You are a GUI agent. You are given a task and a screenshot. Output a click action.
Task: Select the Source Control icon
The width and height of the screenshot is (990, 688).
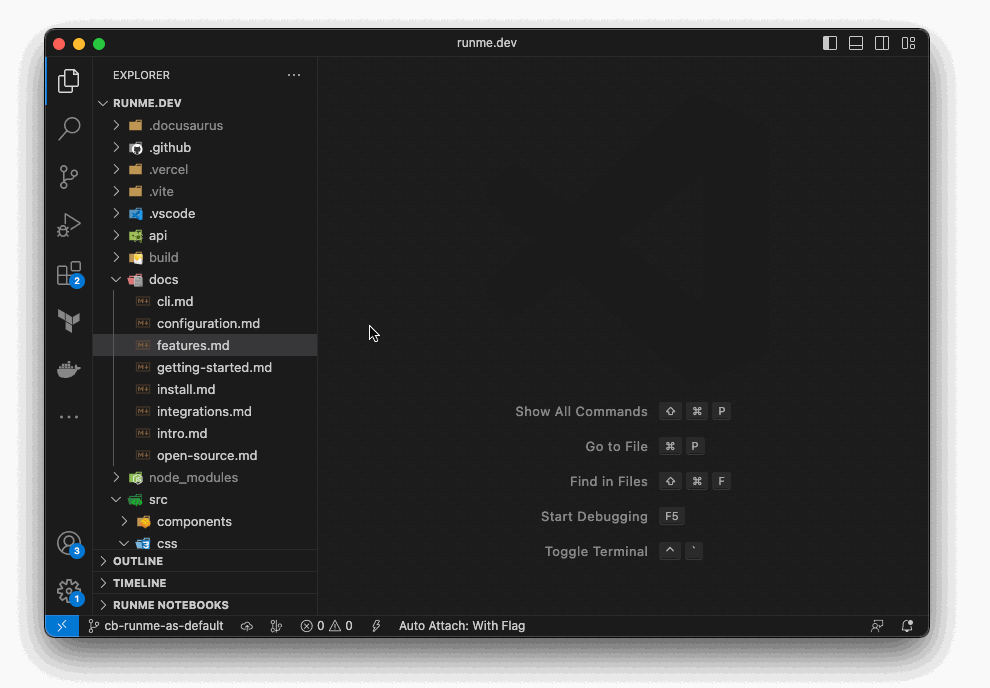[x=68, y=176]
